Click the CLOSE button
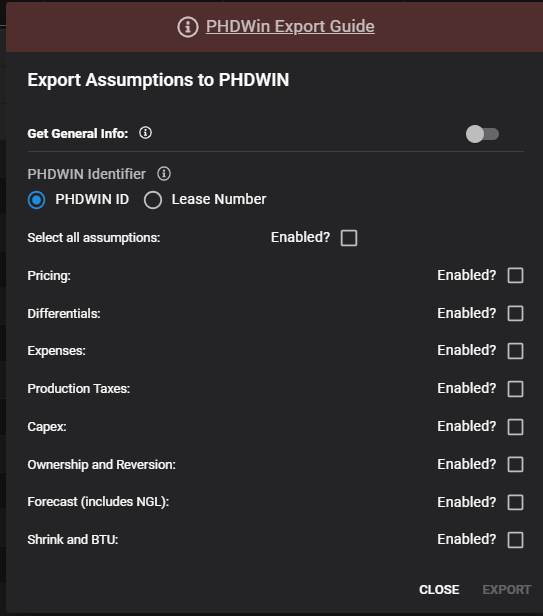The width and height of the screenshot is (543, 616). point(439,590)
